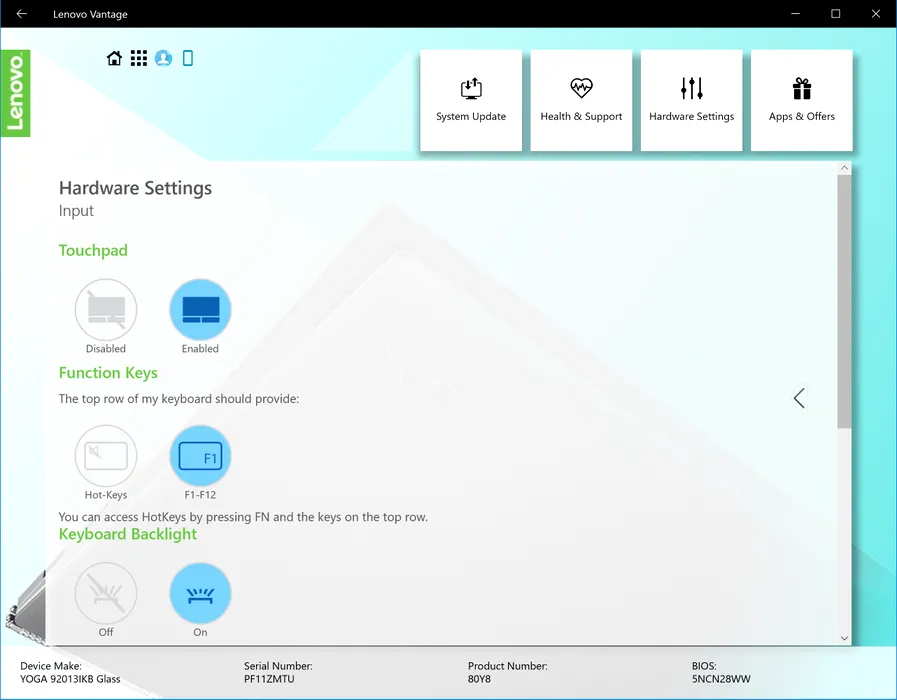The height and width of the screenshot is (700, 897).
Task: Turn the keyboard backlight On
Action: 200,594
